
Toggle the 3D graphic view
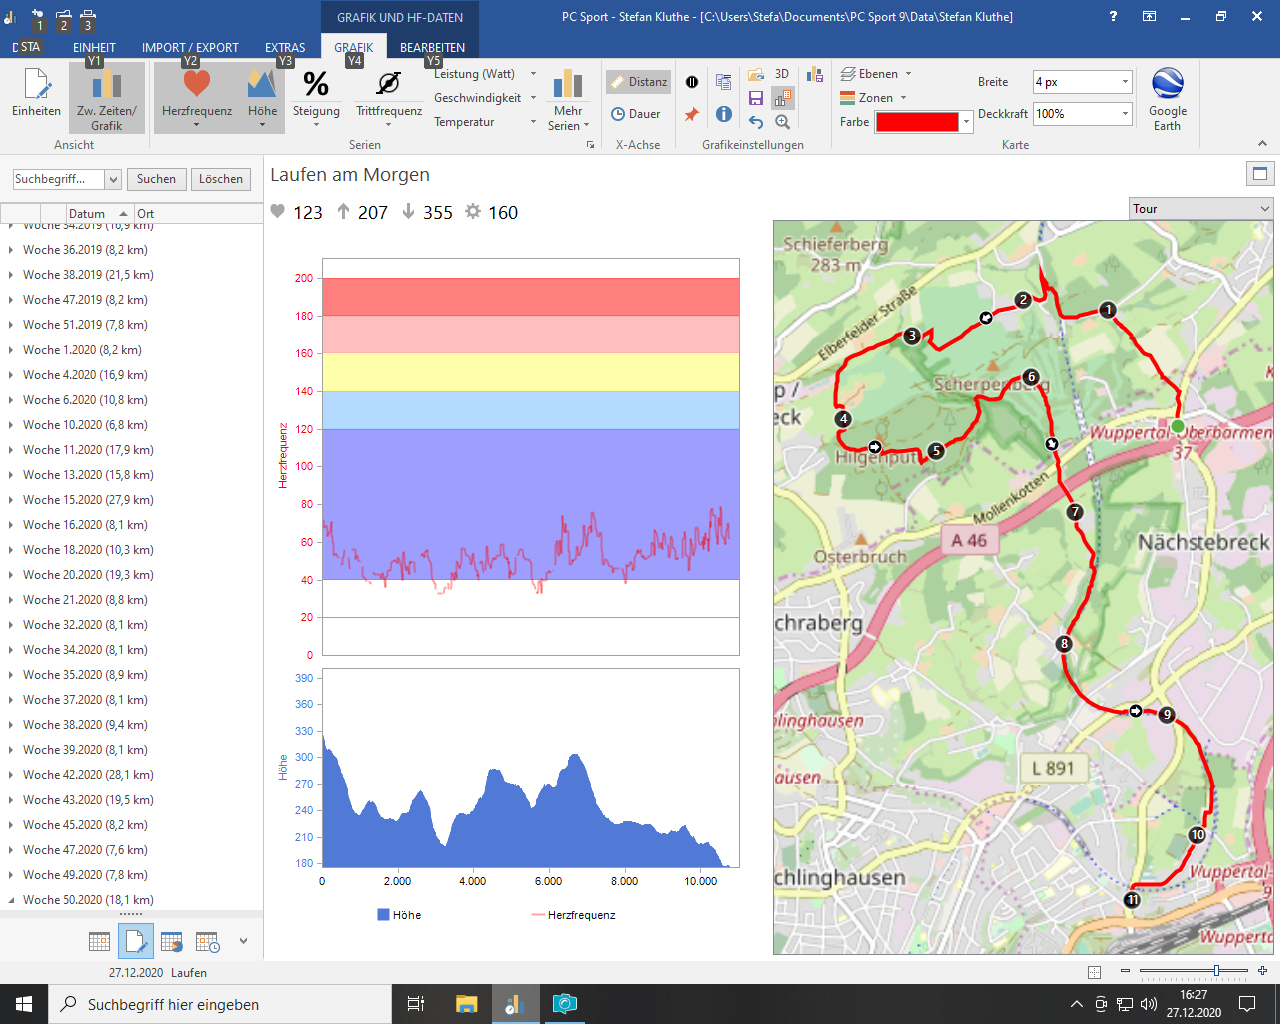pos(782,74)
